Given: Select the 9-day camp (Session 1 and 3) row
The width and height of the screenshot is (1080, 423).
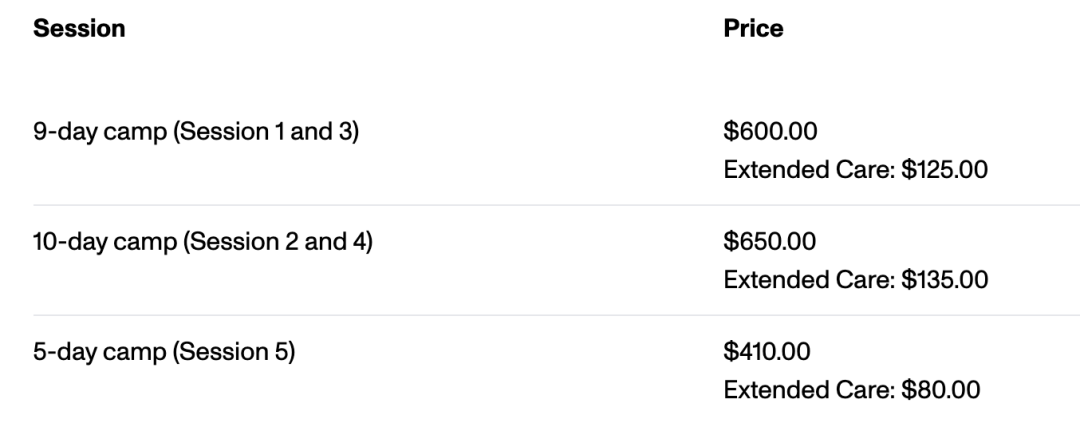Looking at the screenshot, I should (x=557, y=150).
